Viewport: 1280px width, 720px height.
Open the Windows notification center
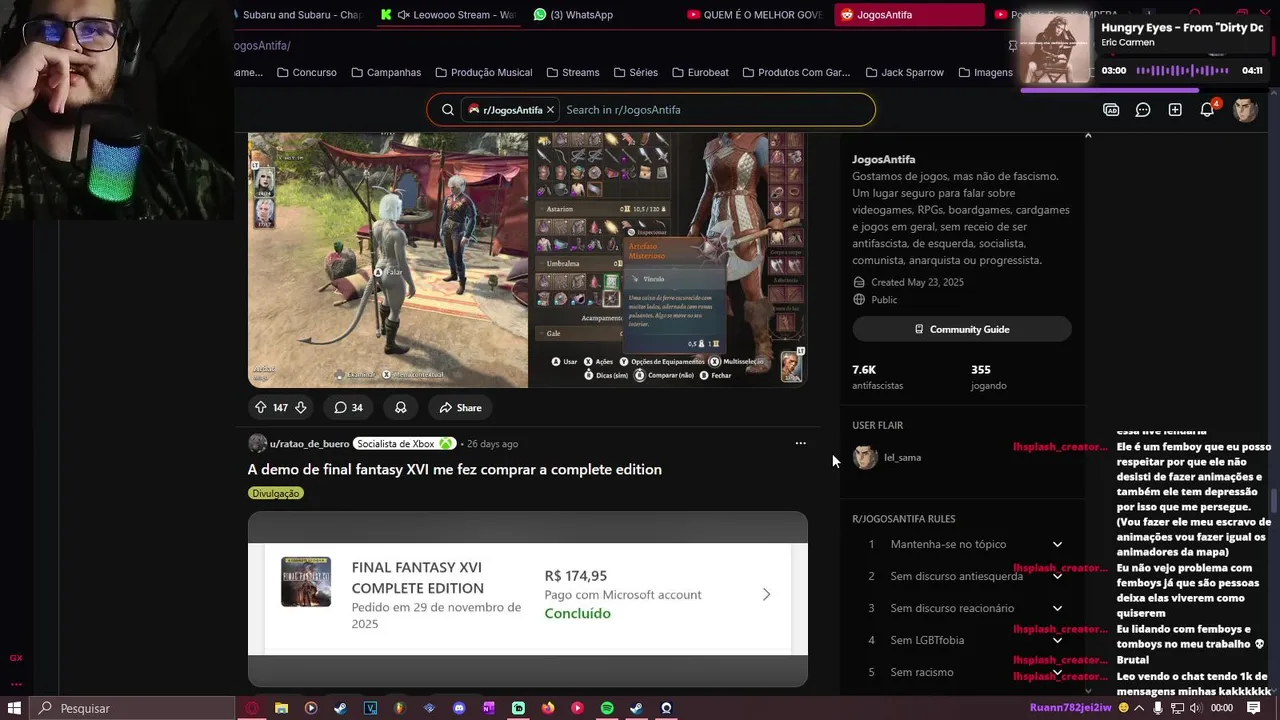point(1253,708)
